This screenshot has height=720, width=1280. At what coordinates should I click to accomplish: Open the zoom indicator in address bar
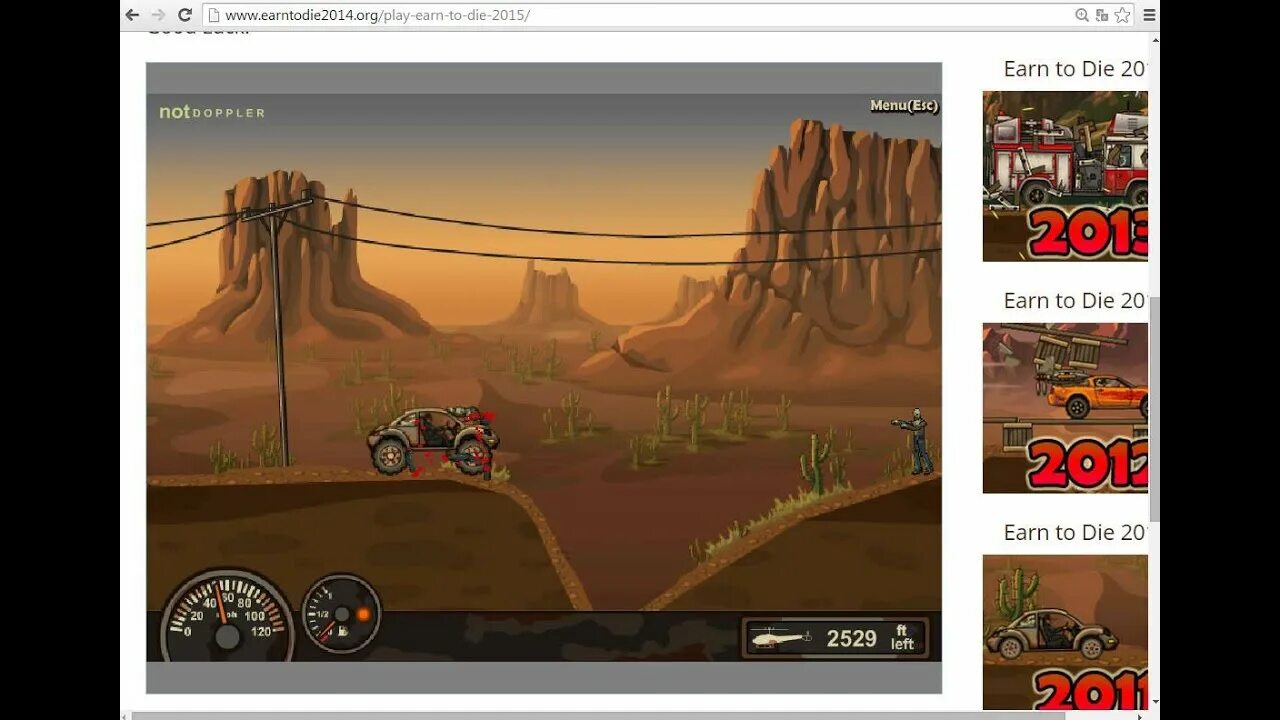coord(1082,15)
